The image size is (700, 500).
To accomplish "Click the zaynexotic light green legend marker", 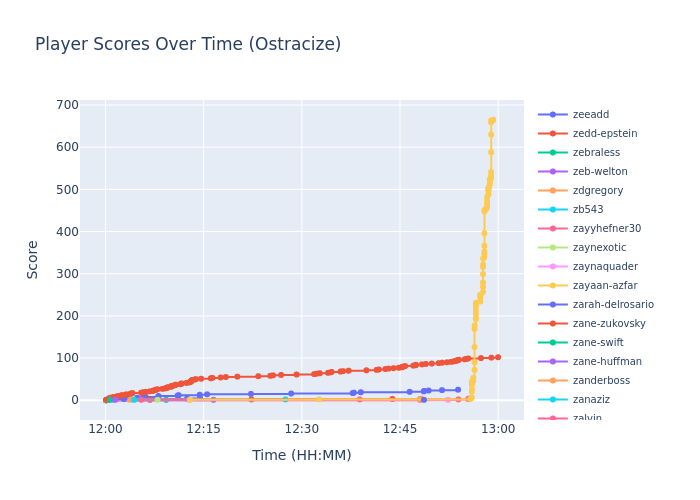I will pos(553,248).
